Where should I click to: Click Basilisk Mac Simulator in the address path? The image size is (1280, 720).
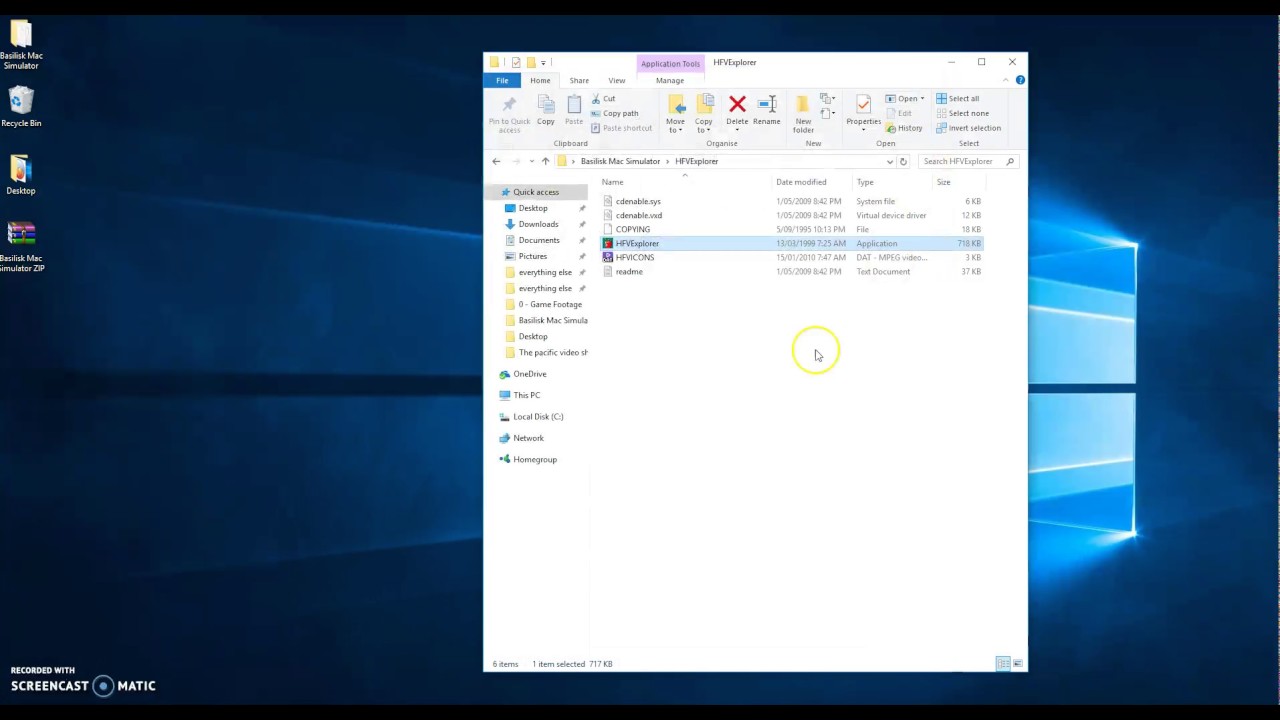620,161
